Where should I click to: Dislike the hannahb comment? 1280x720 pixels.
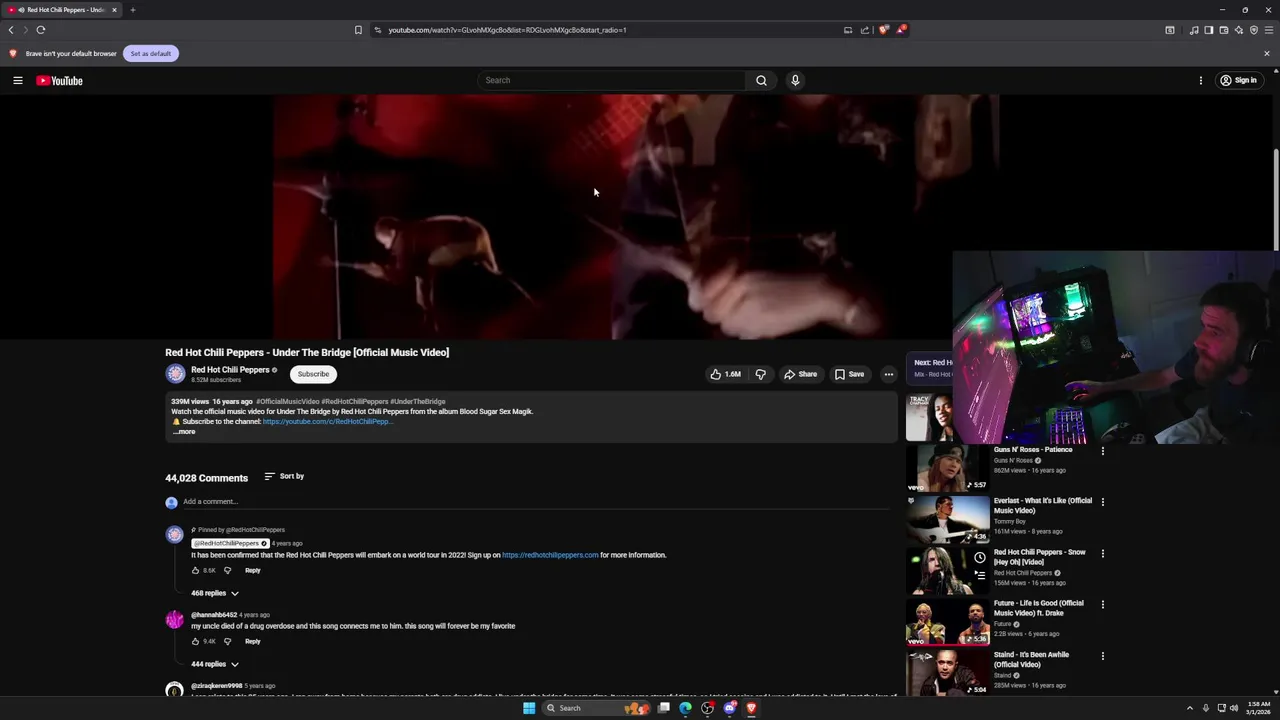pyautogui.click(x=227, y=641)
